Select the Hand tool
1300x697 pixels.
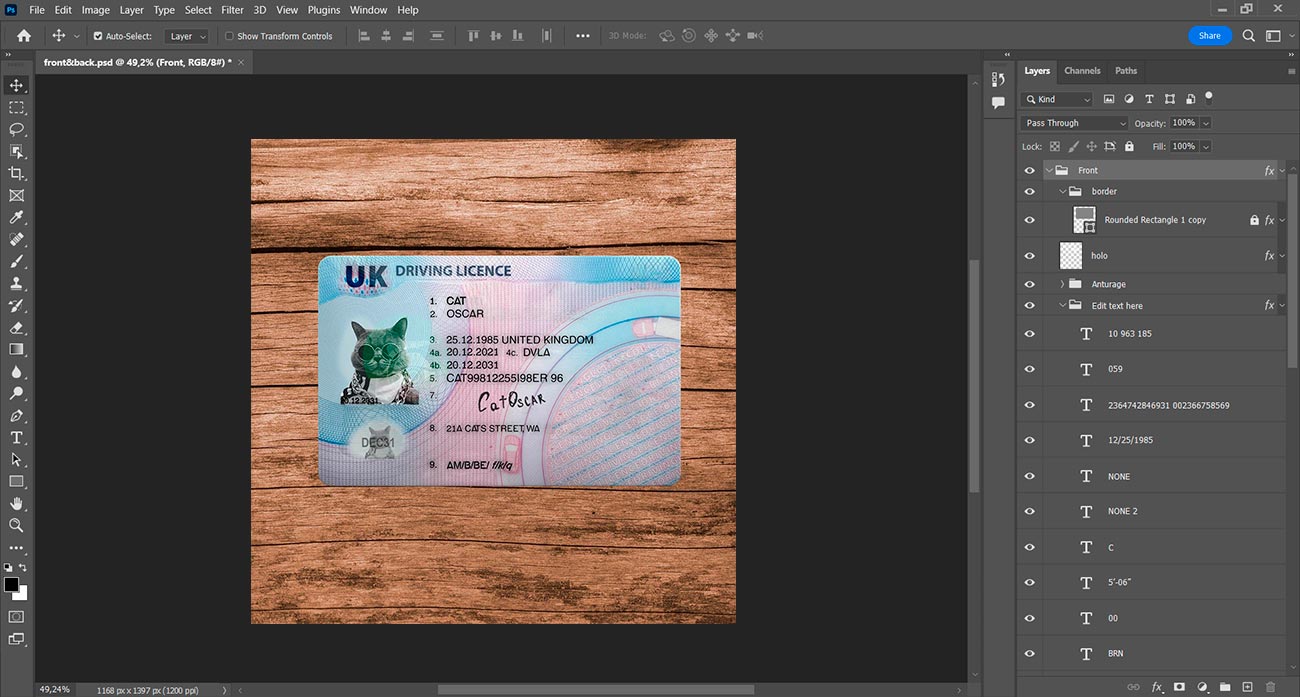point(16,503)
